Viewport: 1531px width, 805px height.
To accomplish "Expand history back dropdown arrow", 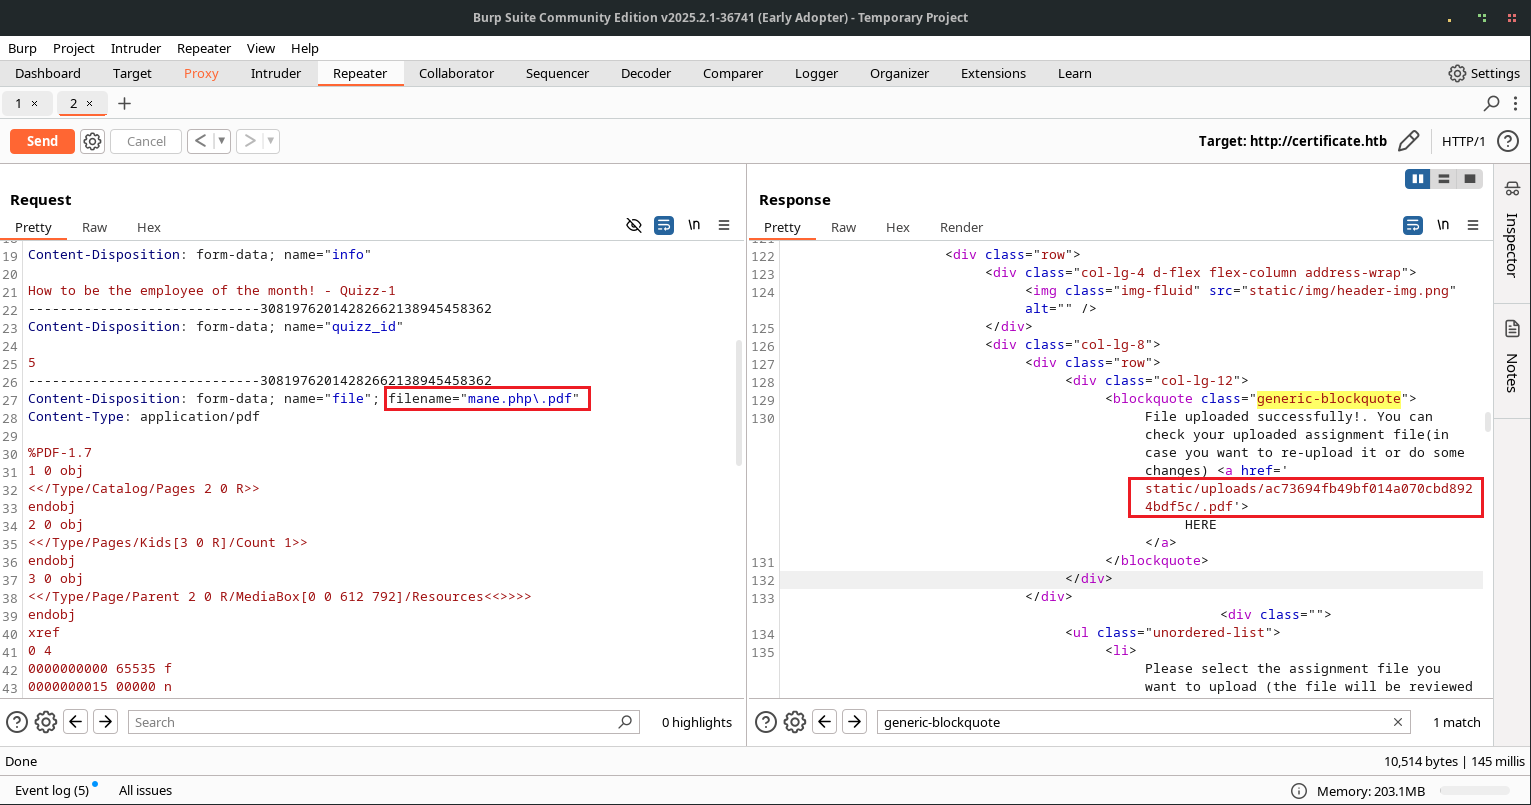I will 222,141.
